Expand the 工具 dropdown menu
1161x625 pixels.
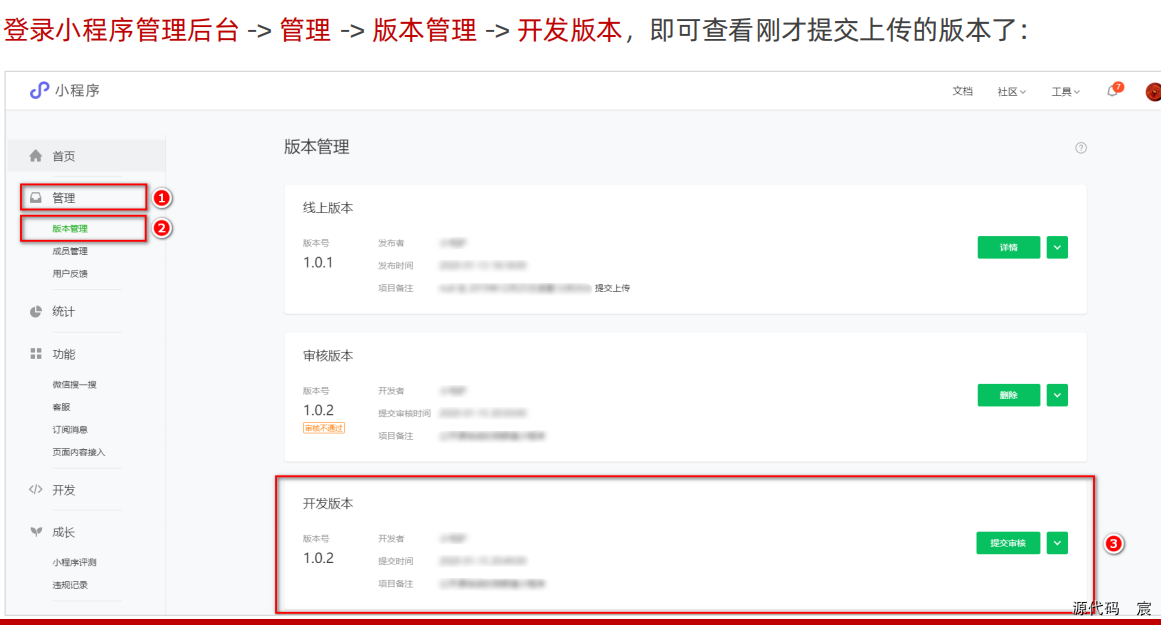tap(1065, 92)
